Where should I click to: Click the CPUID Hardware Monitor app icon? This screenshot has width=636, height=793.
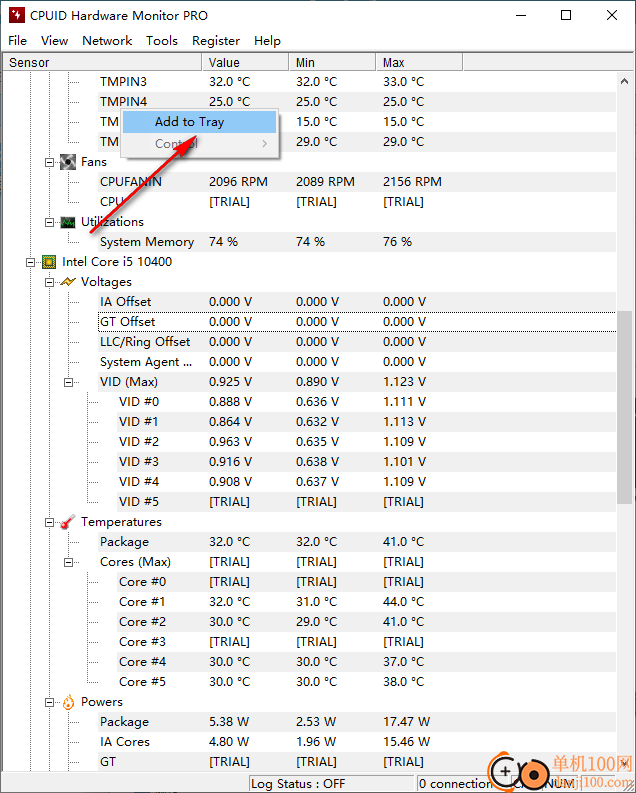(x=17, y=15)
